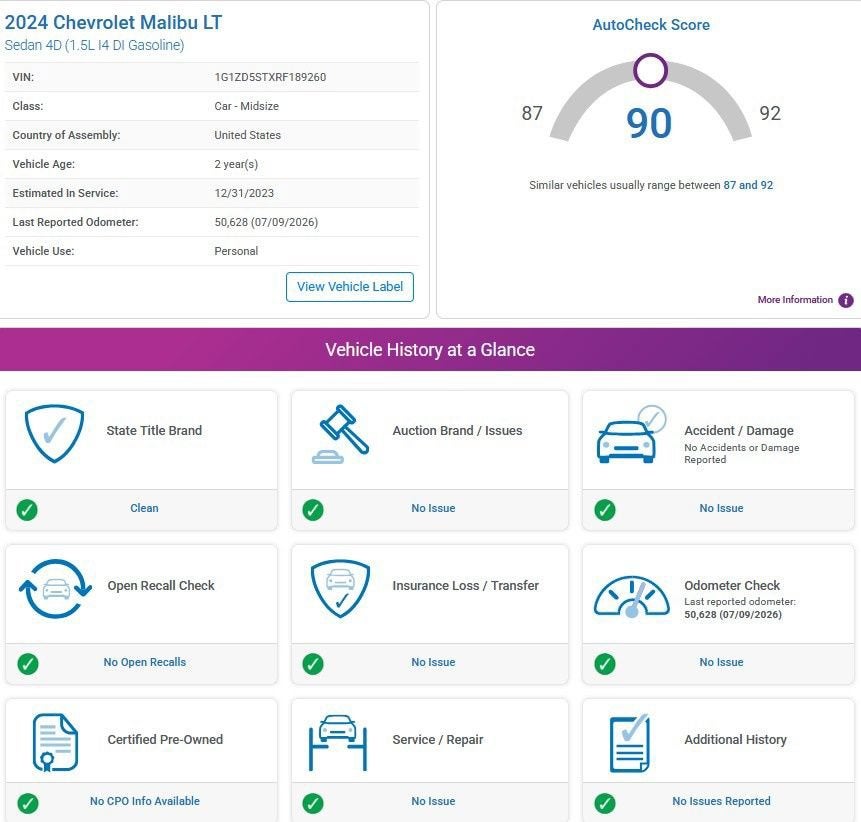This screenshot has width=861, height=822.
Task: Click the Accident / Damage car icon
Action: pyautogui.click(x=631, y=435)
